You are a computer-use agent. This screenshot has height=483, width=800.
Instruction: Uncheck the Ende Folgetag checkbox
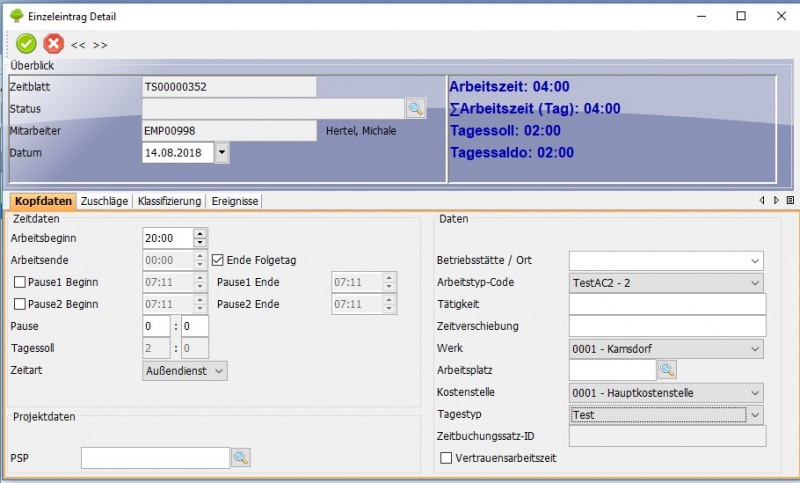click(218, 260)
